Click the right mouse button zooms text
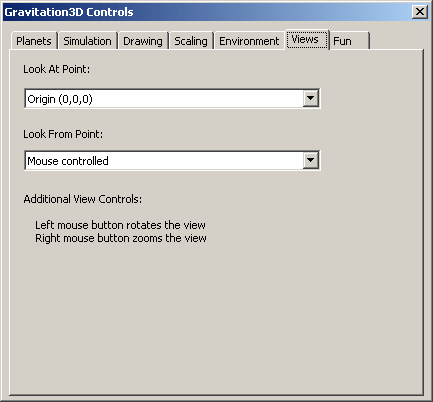Image resolution: width=433 pixels, height=402 pixels. pyautogui.click(x=121, y=238)
